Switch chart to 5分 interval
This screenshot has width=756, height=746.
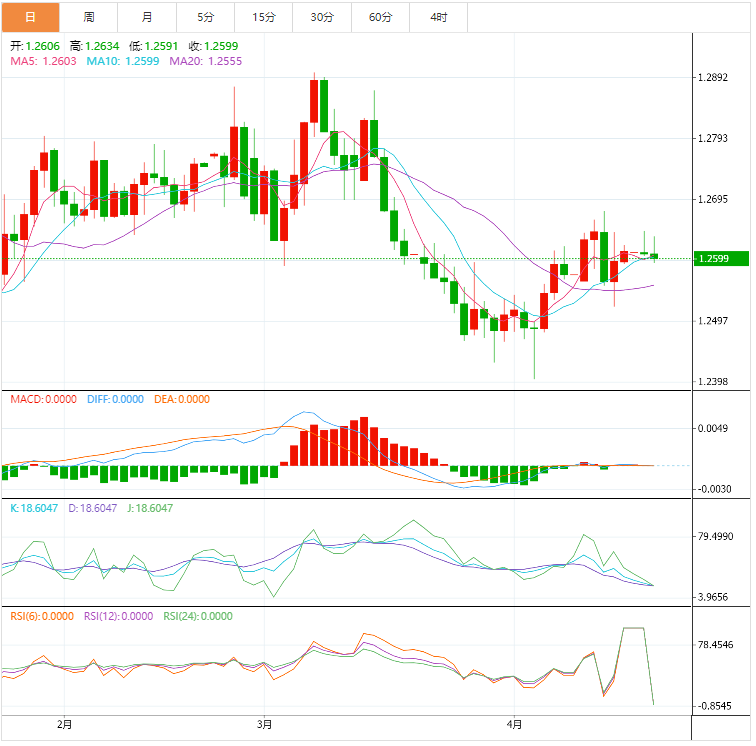pos(206,17)
